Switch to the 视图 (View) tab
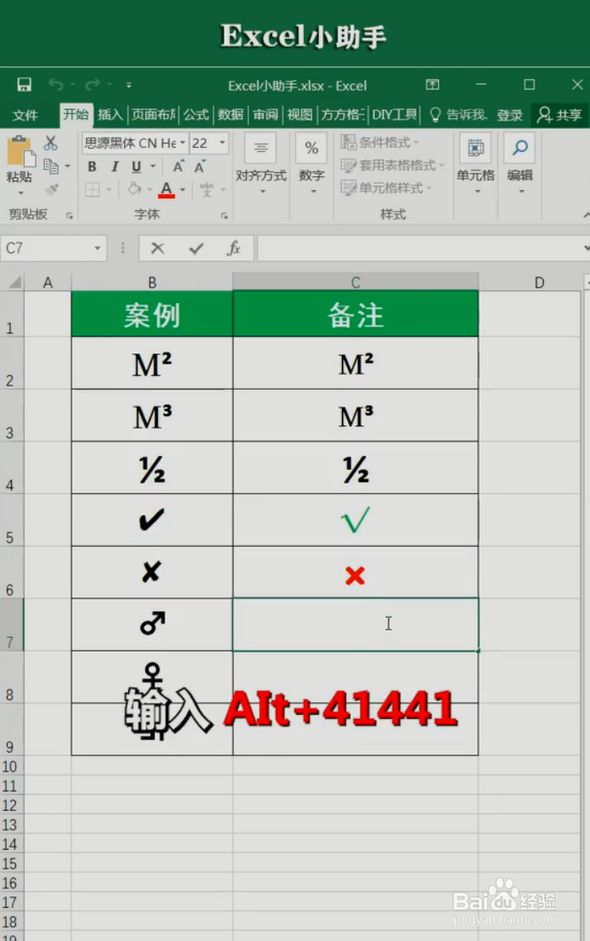The height and width of the screenshot is (941, 590). pyautogui.click(x=300, y=115)
